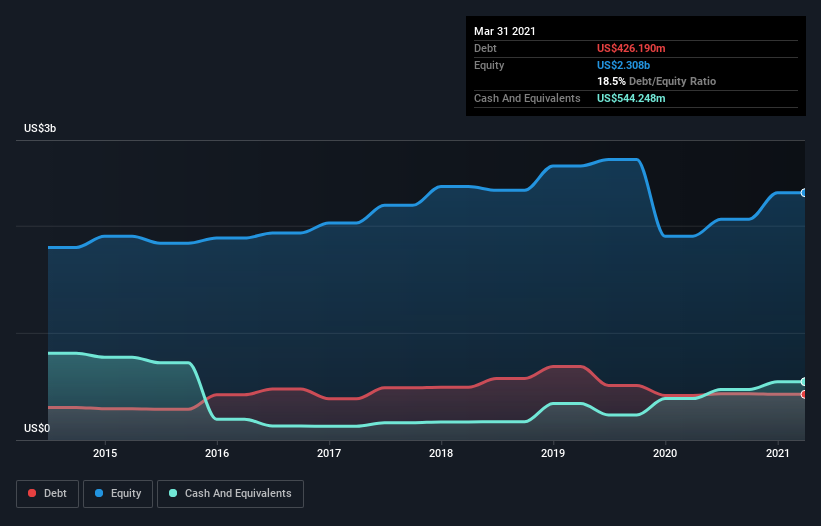This screenshot has height=526, width=821.
Task: Click the 2016 x-axis label
Action: click(x=217, y=453)
